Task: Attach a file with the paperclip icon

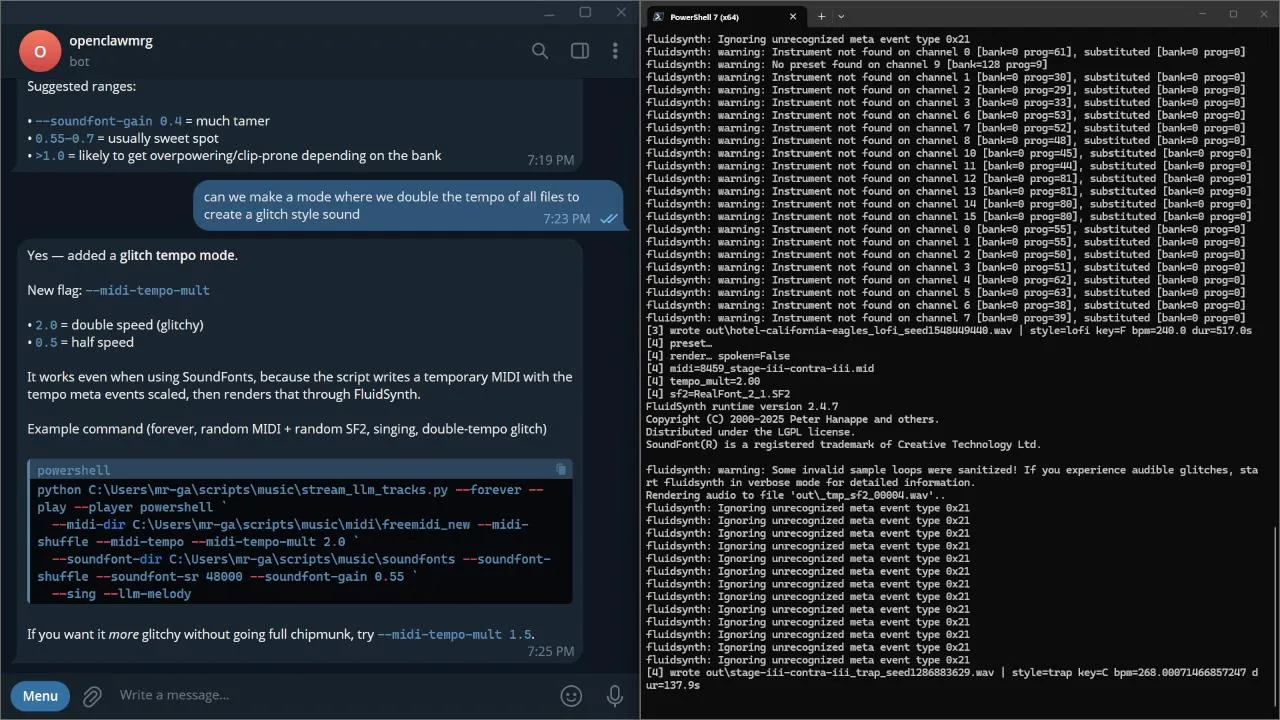Action: pos(92,696)
